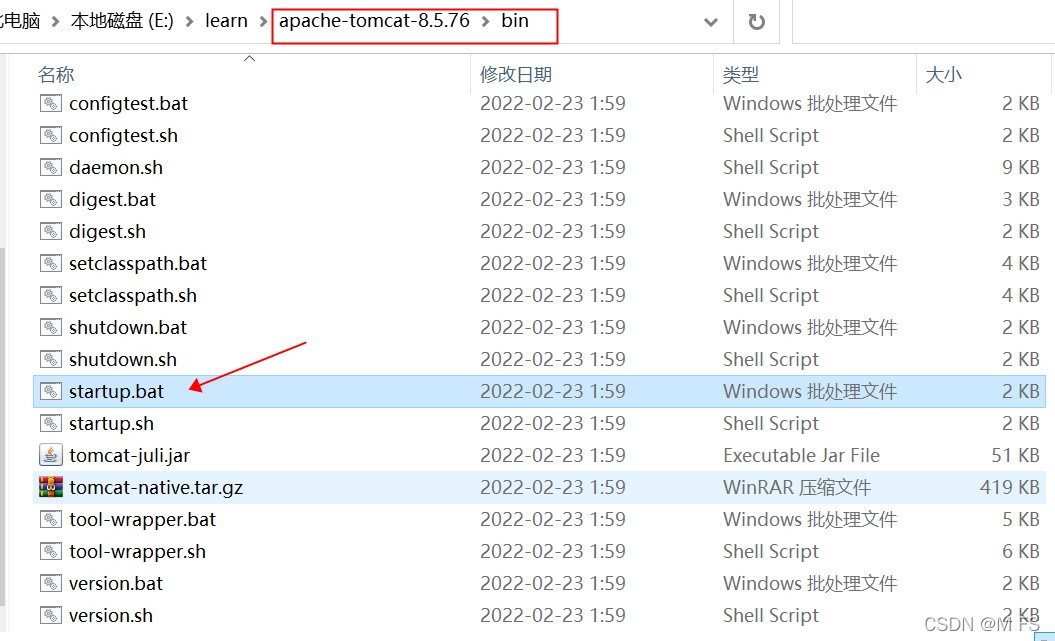Click the 6 KB size of tool-wrapper.sh
Viewport: 1055px width, 641px height.
1021,552
